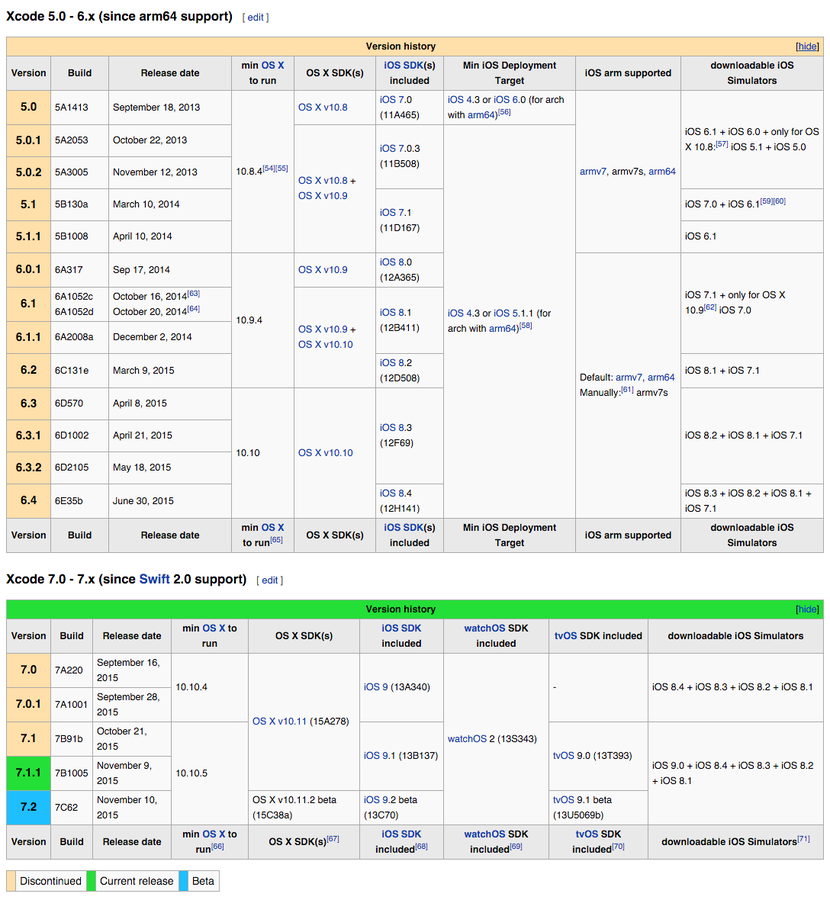Select build number 6E35b
The height and width of the screenshot is (900, 830).
[69, 501]
